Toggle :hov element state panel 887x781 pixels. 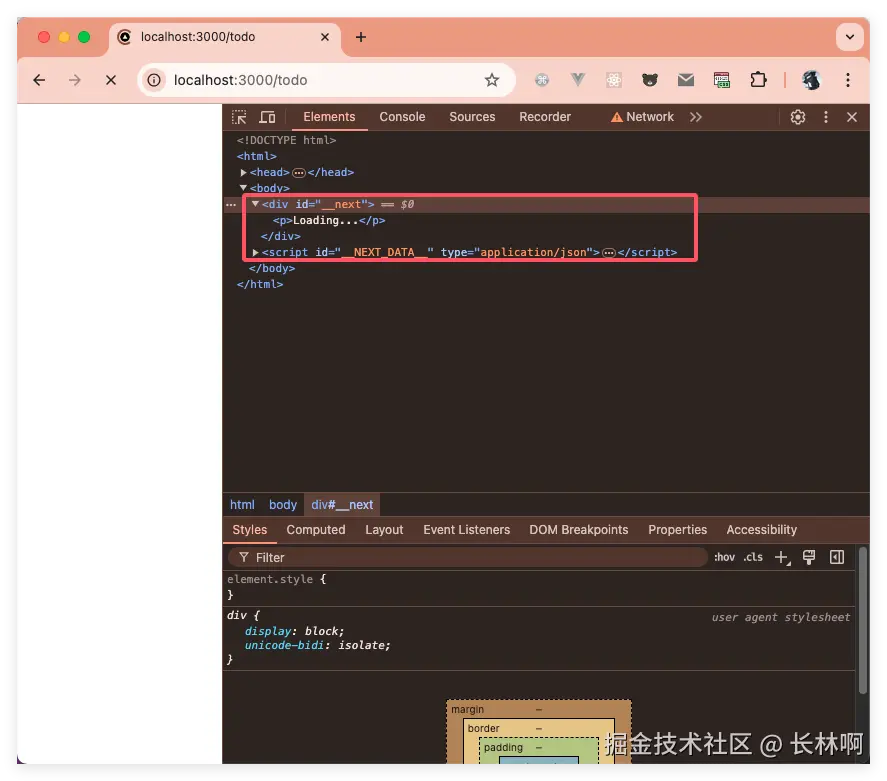pyautogui.click(x=724, y=558)
